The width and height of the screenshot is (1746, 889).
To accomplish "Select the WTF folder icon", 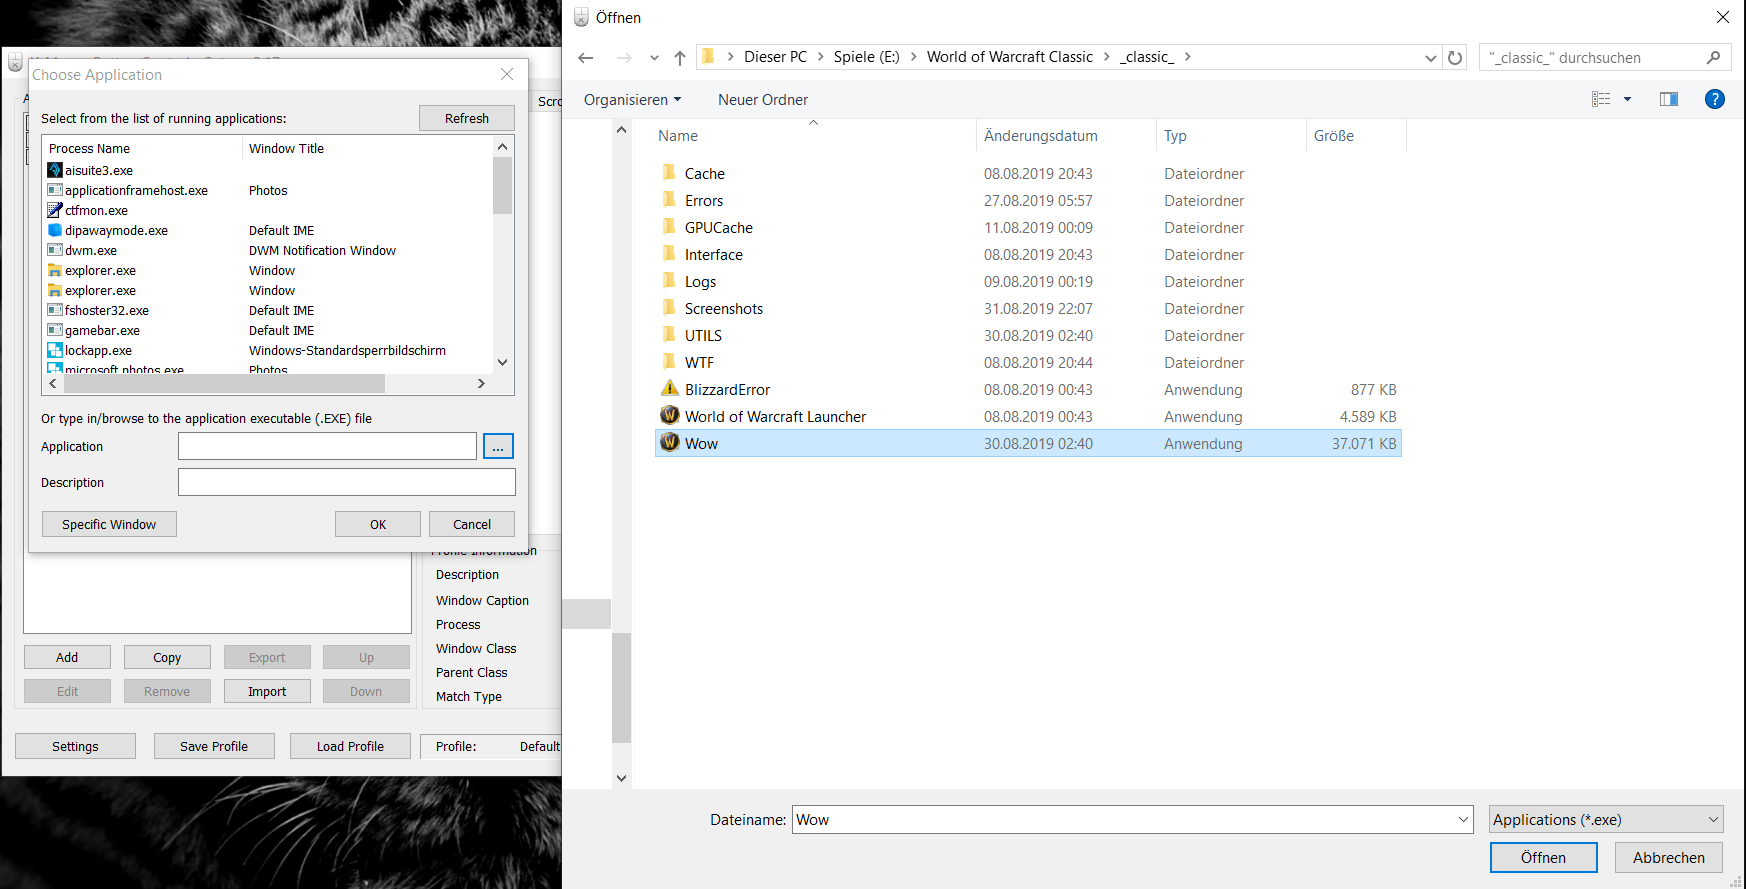I will pyautogui.click(x=670, y=362).
